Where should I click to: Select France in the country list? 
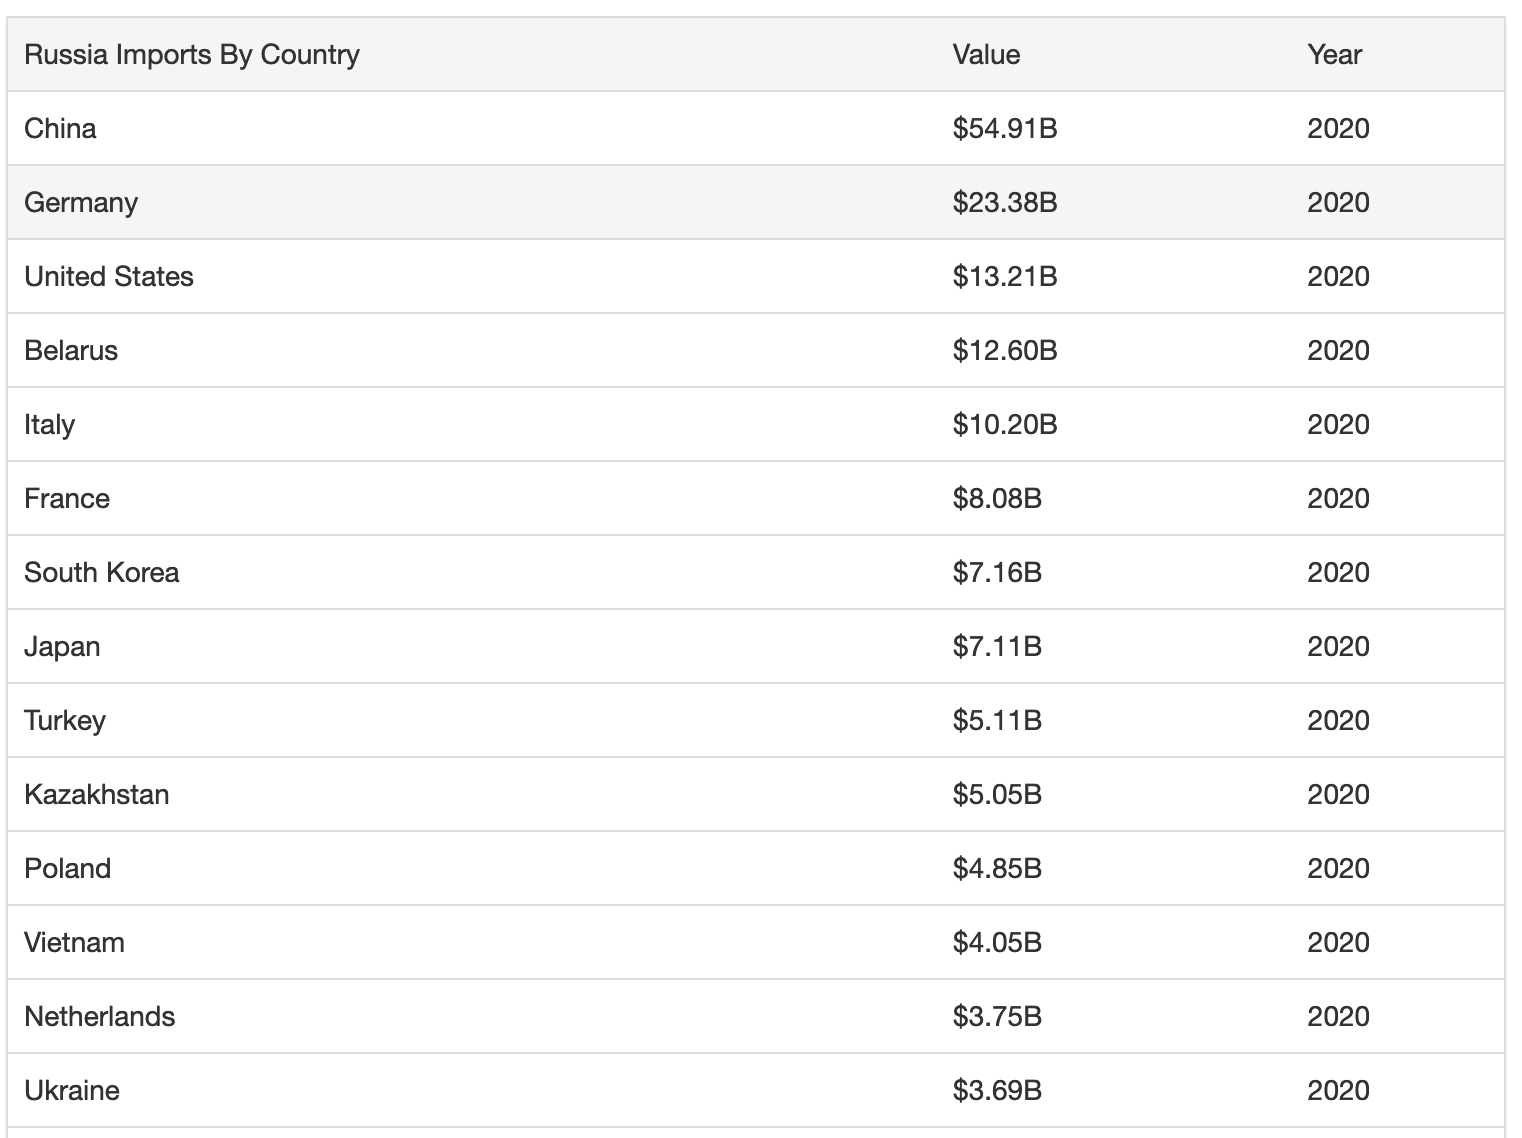tap(67, 499)
